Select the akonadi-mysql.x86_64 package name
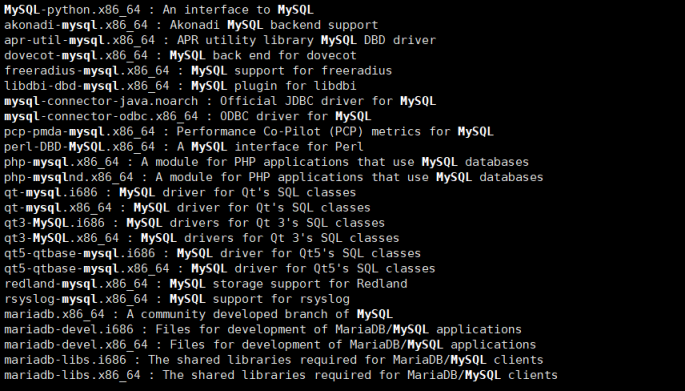Screen dimensions: 685x391 (x=76, y=25)
